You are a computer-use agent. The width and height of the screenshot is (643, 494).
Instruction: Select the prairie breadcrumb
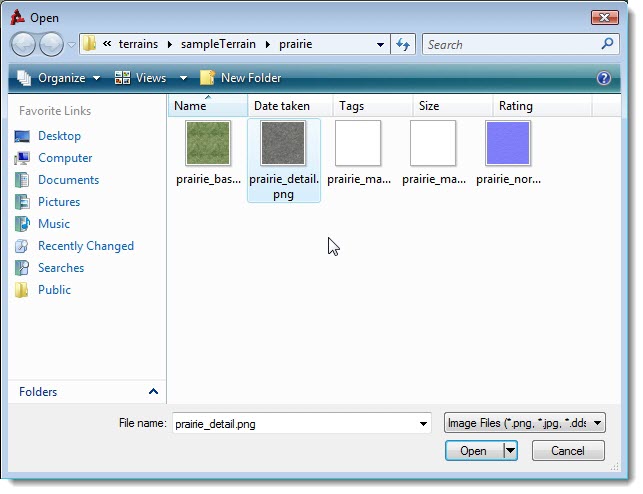tap(296, 44)
